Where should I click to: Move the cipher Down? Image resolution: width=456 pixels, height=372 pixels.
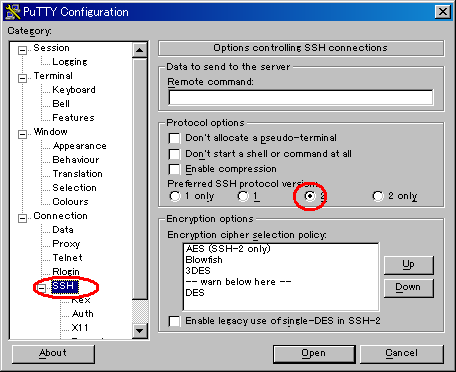(x=409, y=288)
